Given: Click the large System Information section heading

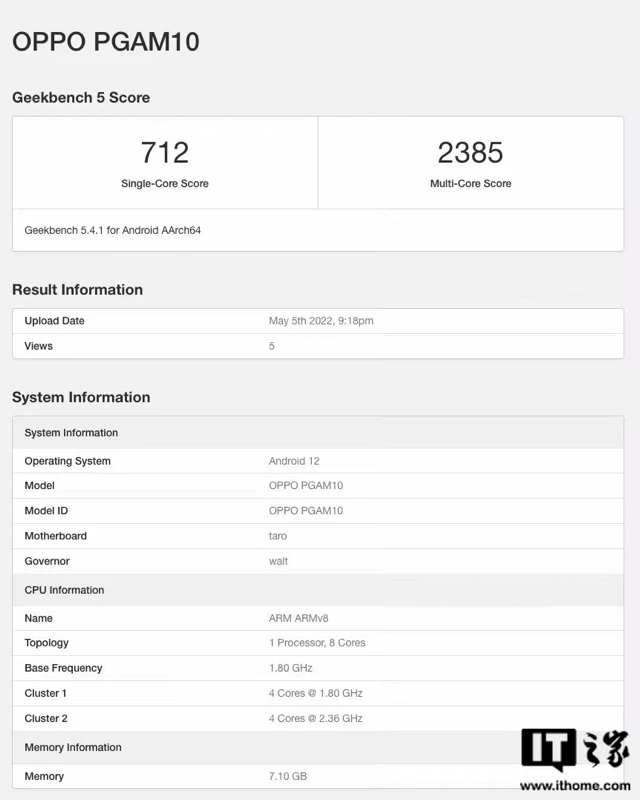Looking at the screenshot, I should coord(81,397).
